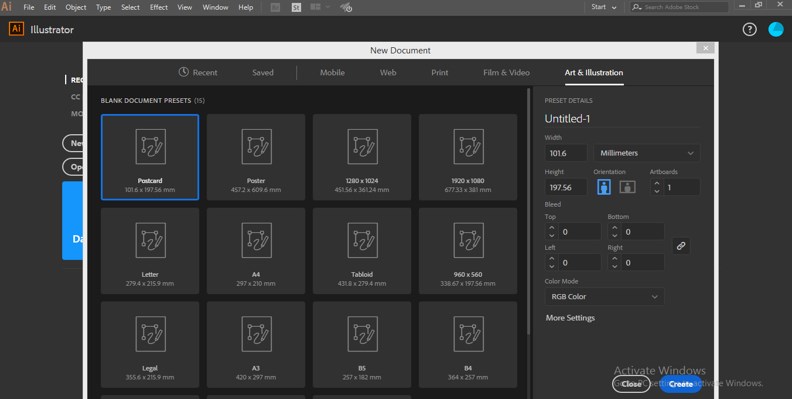Screen dimensions: 792x399
Task: Decrease the Top bleed value
Action: point(552,236)
